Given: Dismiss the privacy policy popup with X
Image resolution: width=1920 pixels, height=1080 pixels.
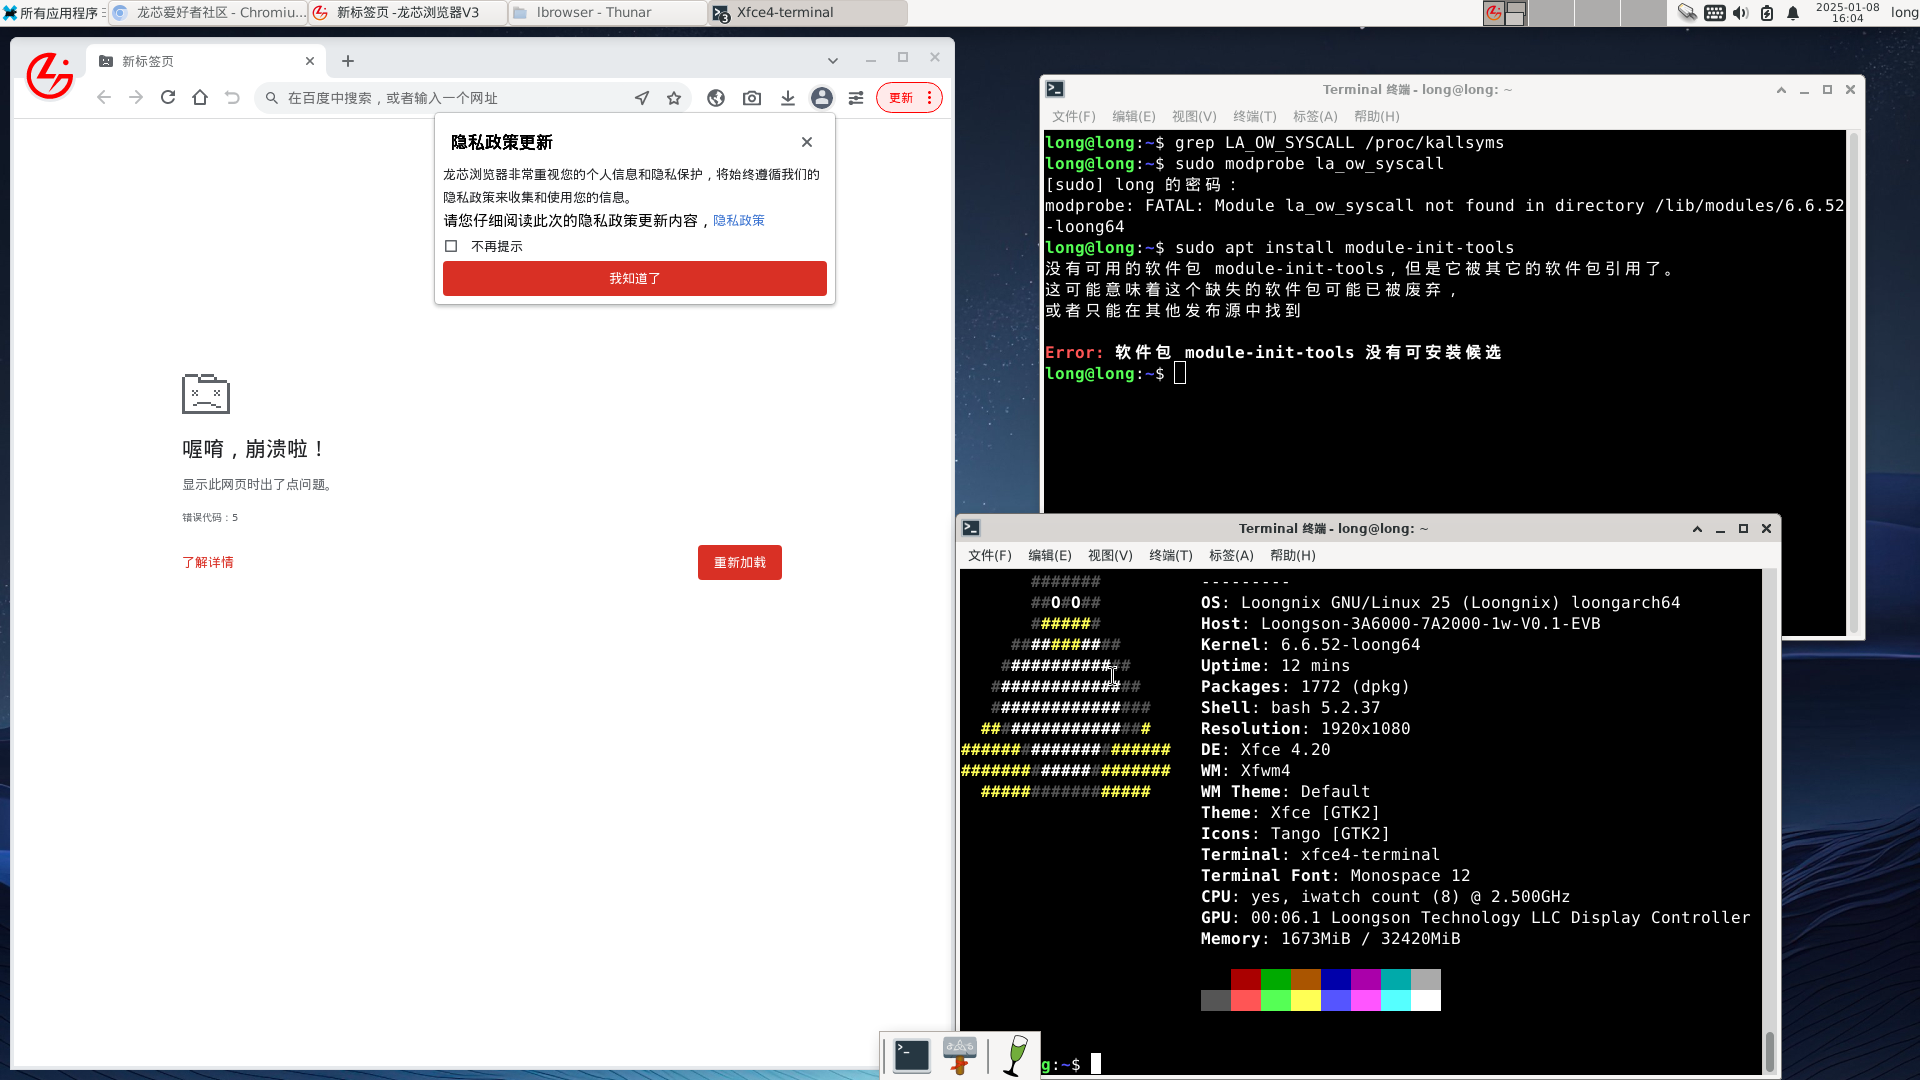Looking at the screenshot, I should [807, 142].
